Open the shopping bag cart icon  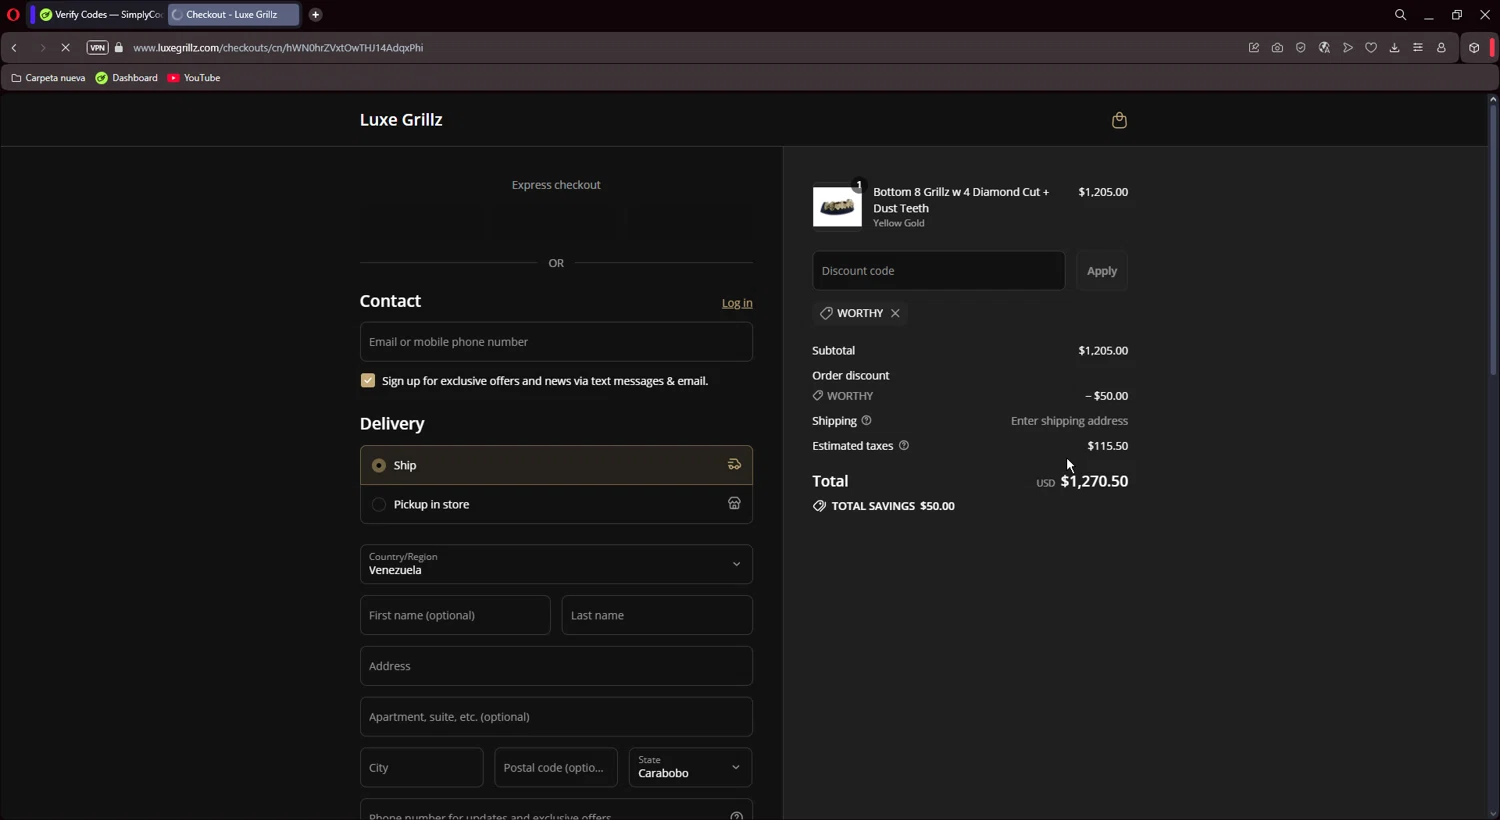pos(1119,120)
